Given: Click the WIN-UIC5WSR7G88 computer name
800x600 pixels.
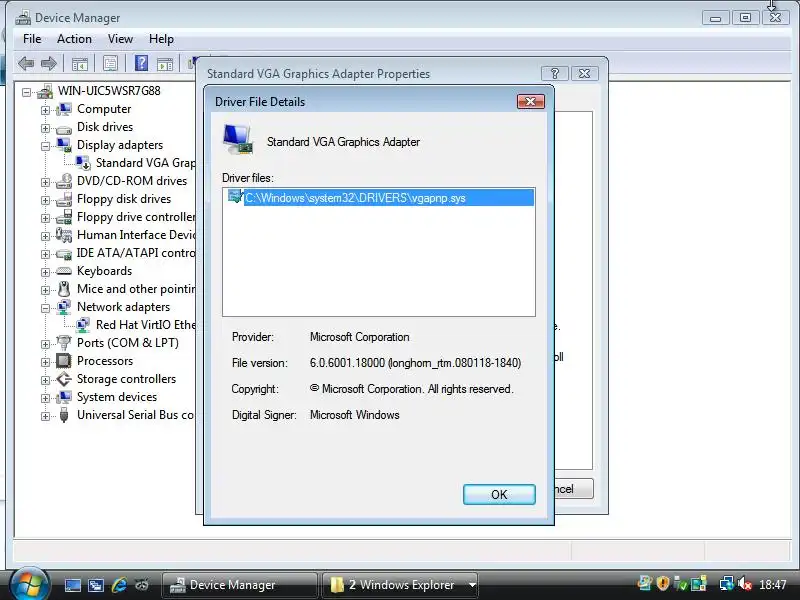Looking at the screenshot, I should coord(109,91).
